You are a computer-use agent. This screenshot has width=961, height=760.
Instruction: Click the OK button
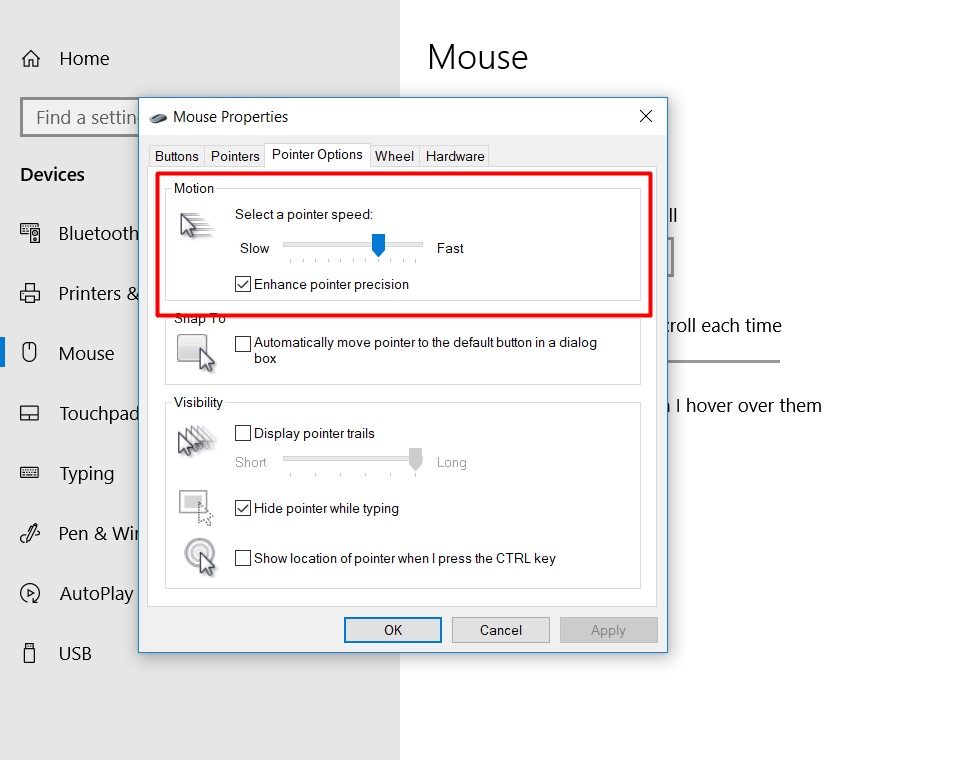pyautogui.click(x=392, y=630)
